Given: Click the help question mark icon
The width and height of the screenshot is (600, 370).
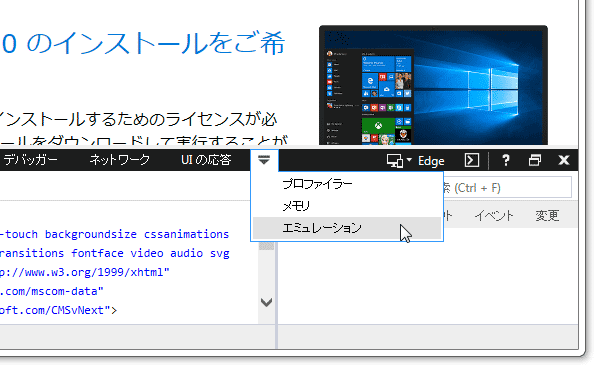Looking at the screenshot, I should click(x=505, y=160).
